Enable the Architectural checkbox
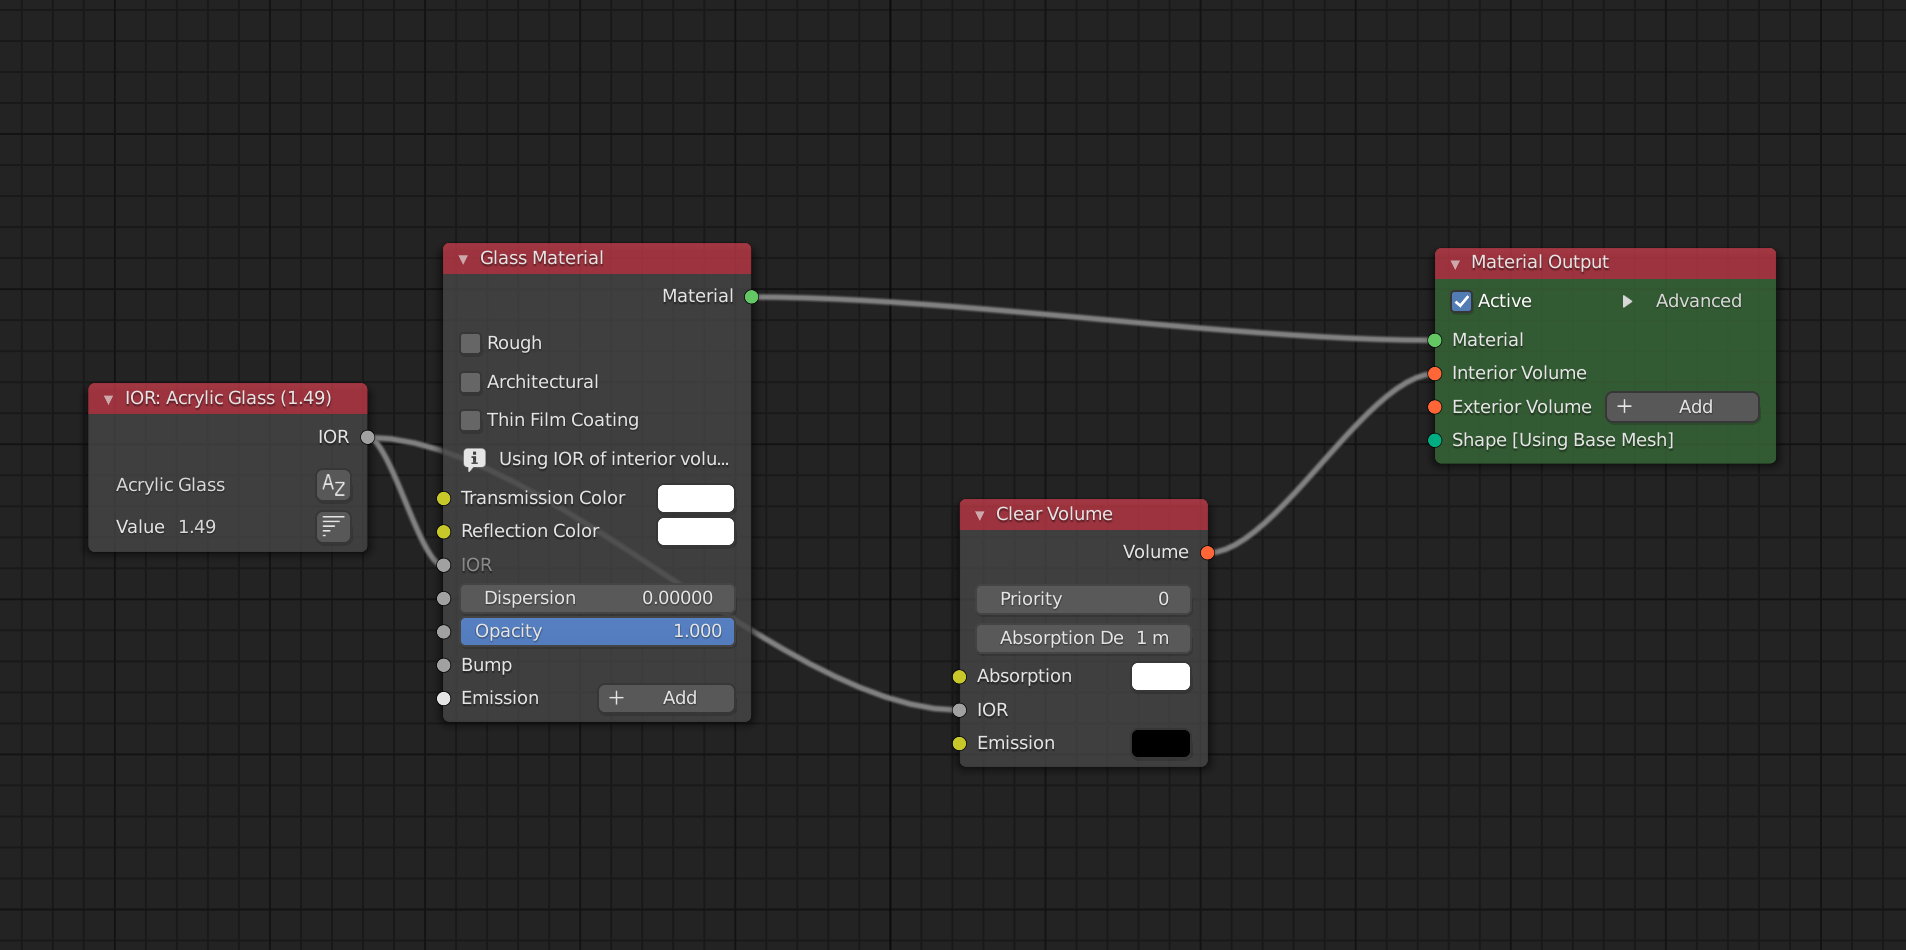Viewport: 1906px width, 950px height. (470, 382)
